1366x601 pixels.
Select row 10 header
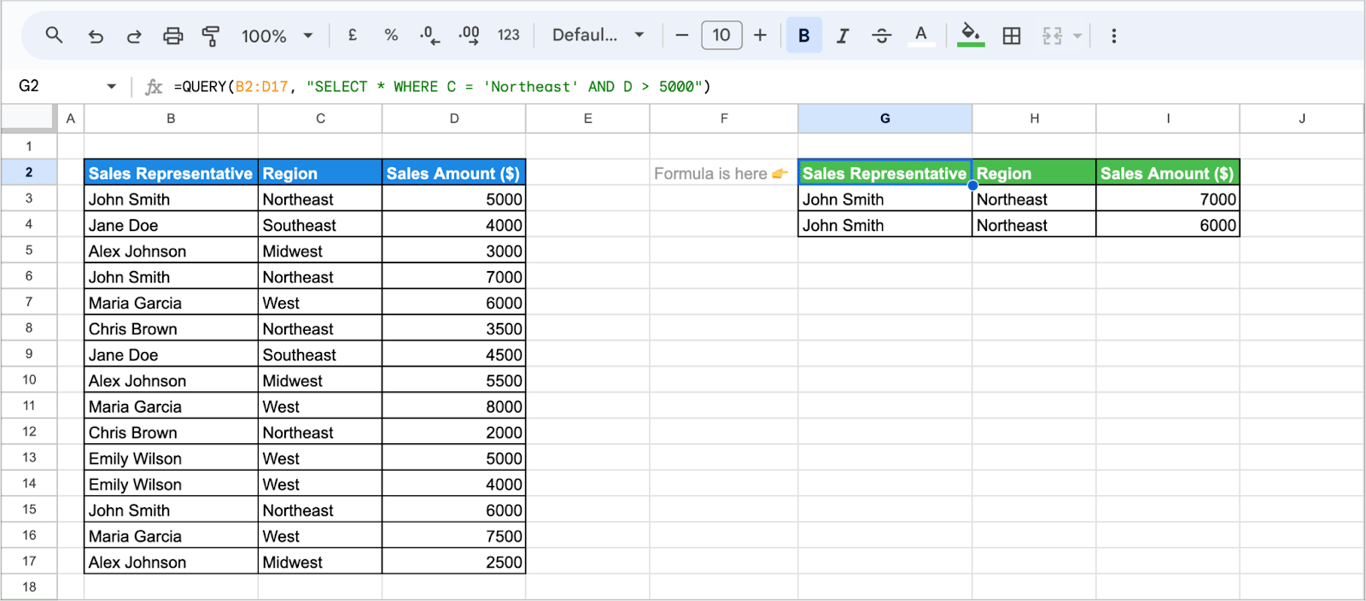(x=29, y=380)
